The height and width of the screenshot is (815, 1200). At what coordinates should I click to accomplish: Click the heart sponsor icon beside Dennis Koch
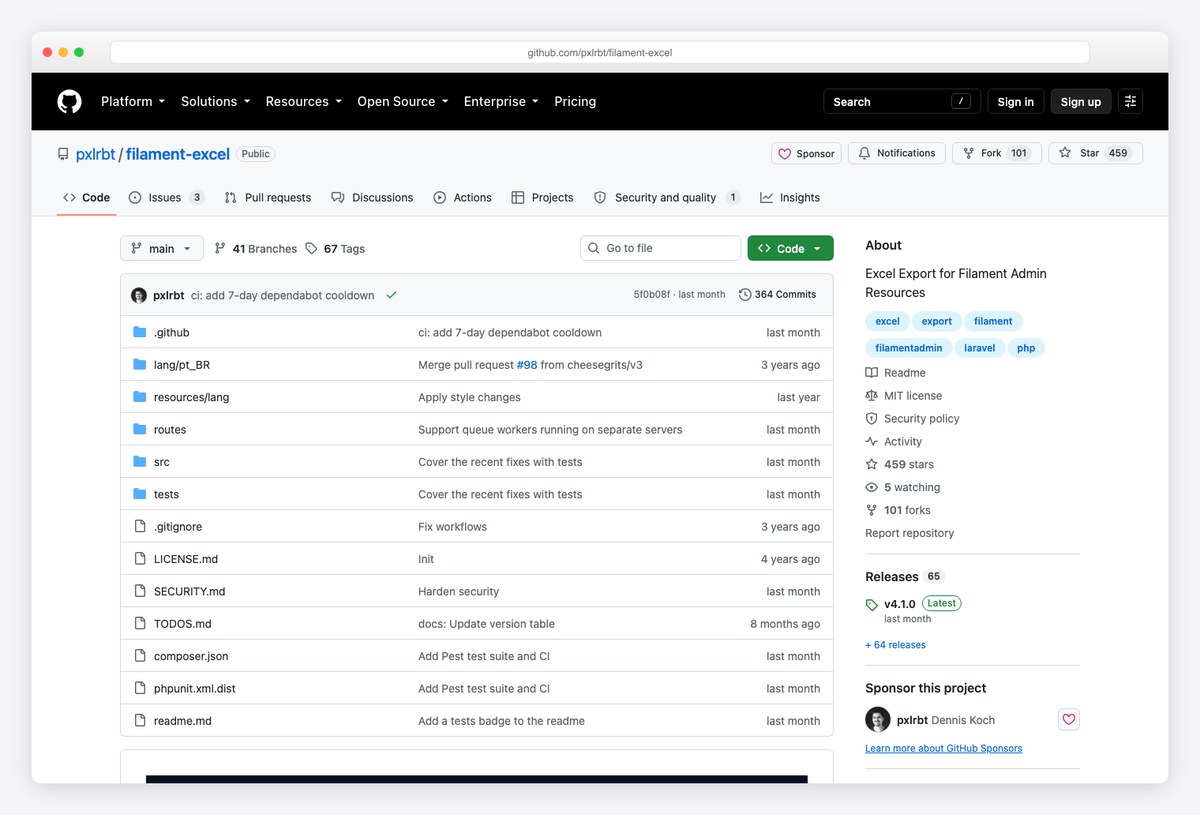[1069, 719]
